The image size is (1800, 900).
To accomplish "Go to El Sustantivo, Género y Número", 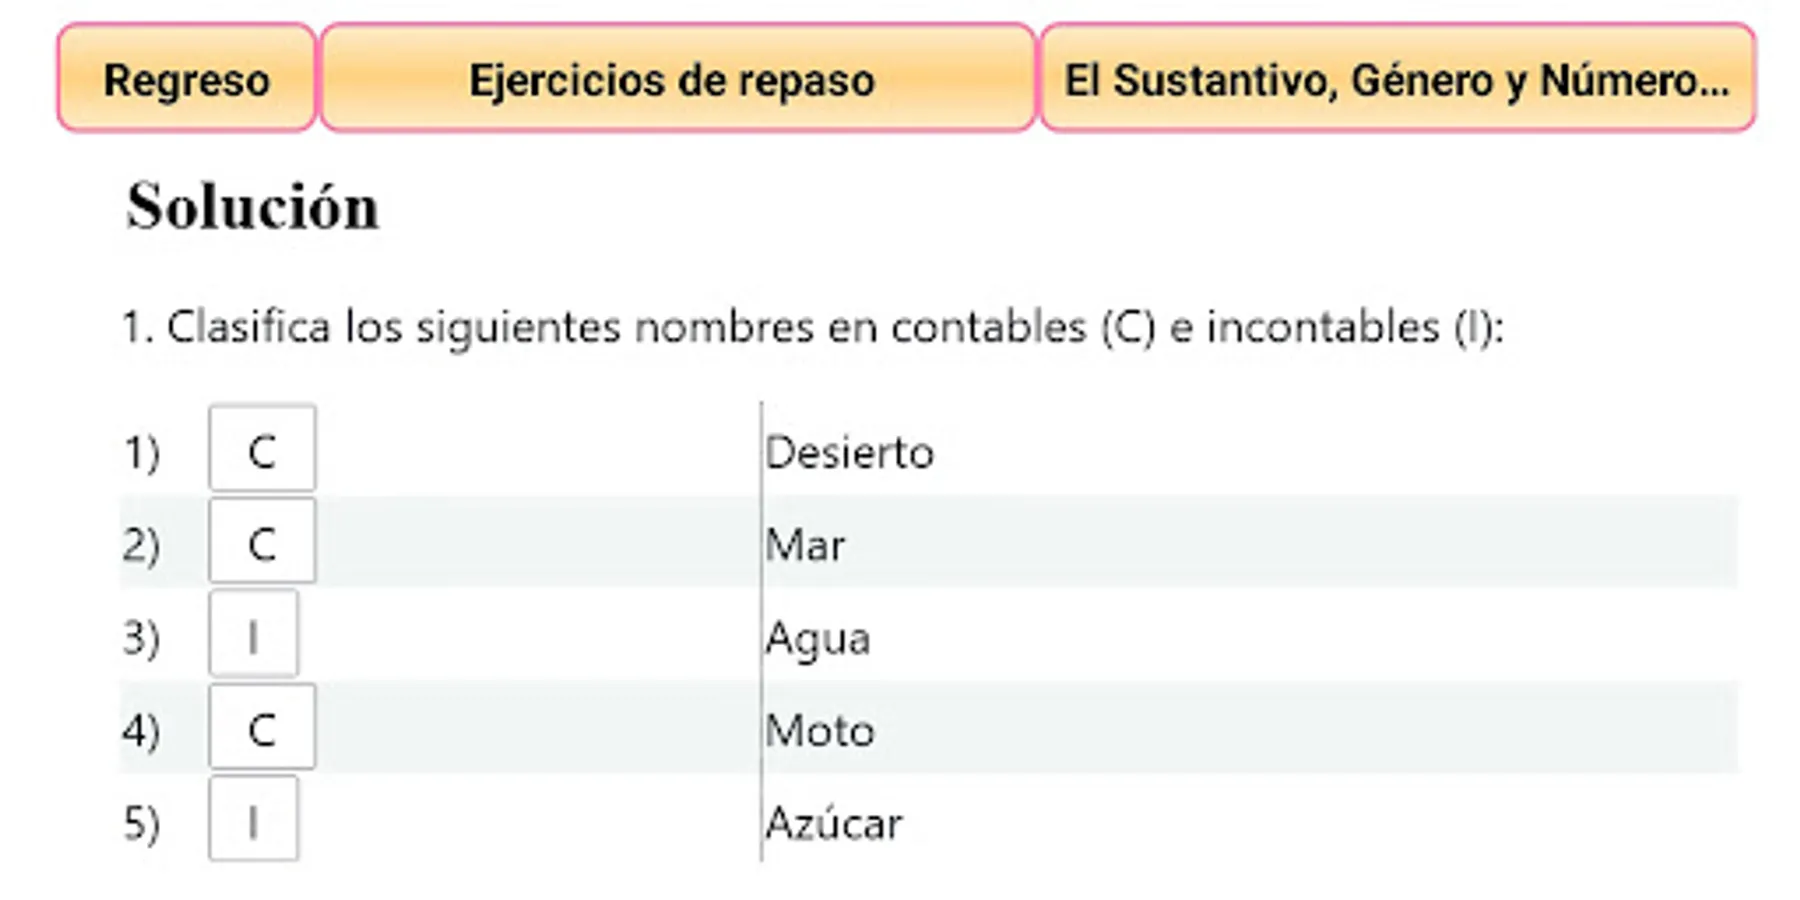I will point(1397,79).
